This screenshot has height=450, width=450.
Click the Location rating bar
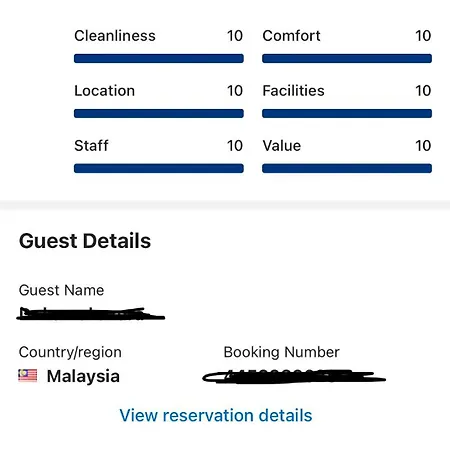coord(159,113)
